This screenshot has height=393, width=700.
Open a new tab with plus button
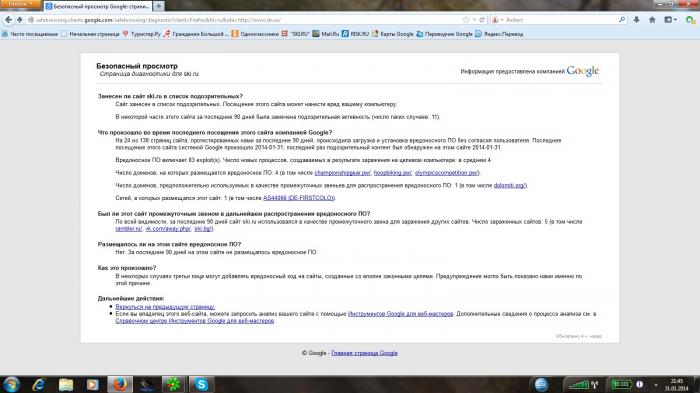pos(158,6)
